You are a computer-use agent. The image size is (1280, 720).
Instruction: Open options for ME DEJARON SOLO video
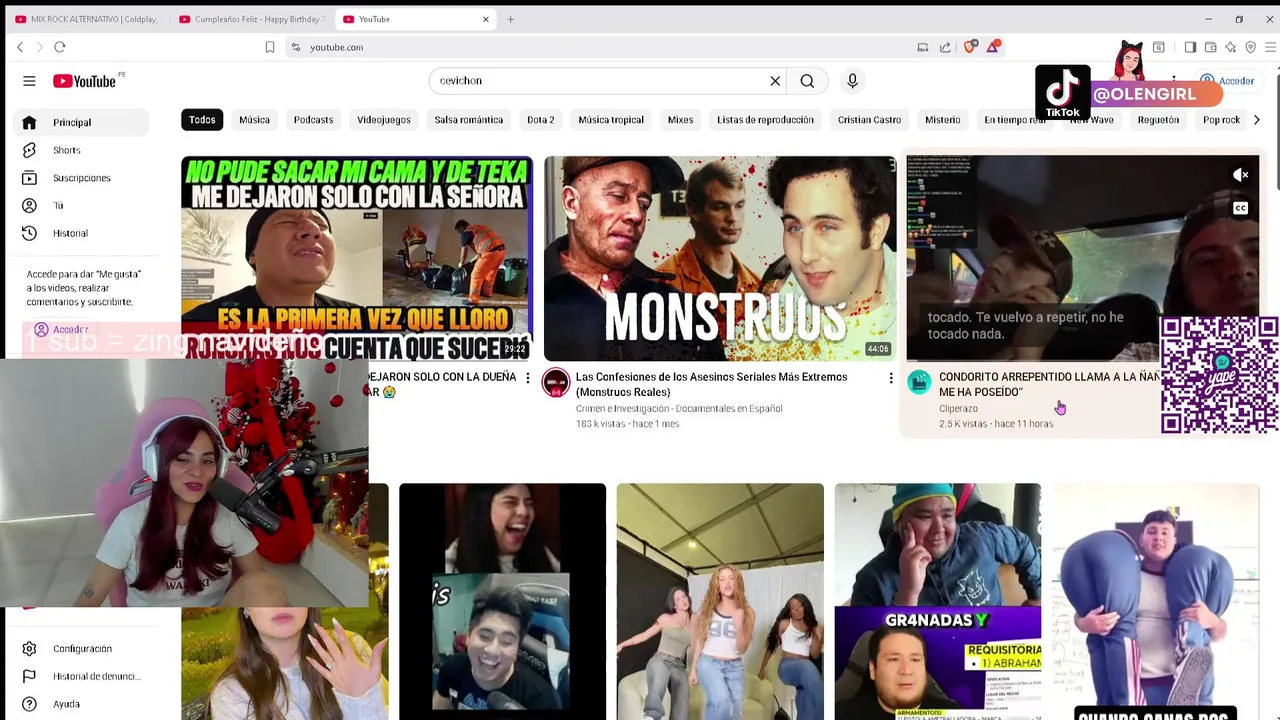click(x=528, y=378)
